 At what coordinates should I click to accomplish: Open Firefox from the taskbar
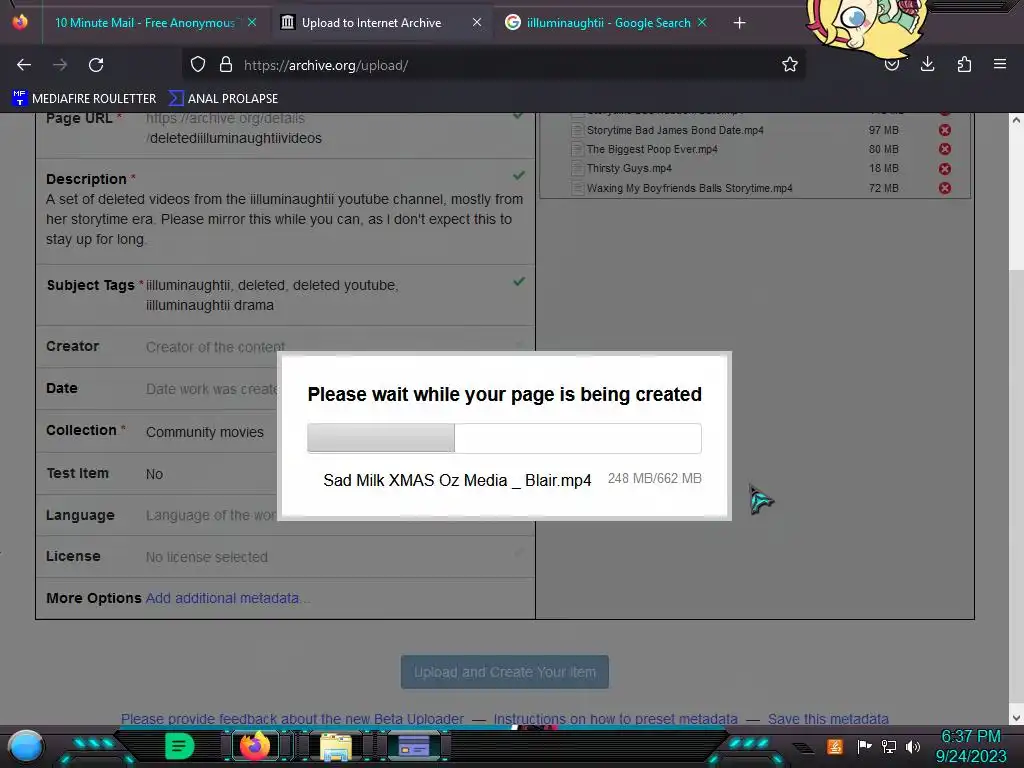255,746
